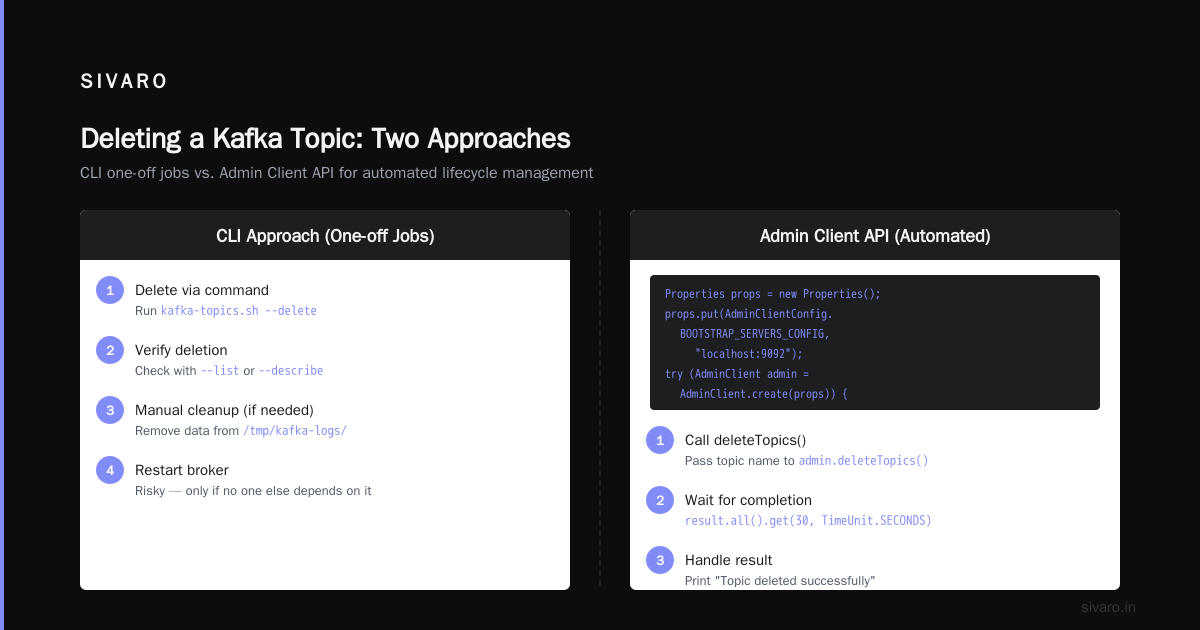Screen dimensions: 1200x630
Task: Click the "Manual cleanup (if needed)" step title
Action: point(224,410)
